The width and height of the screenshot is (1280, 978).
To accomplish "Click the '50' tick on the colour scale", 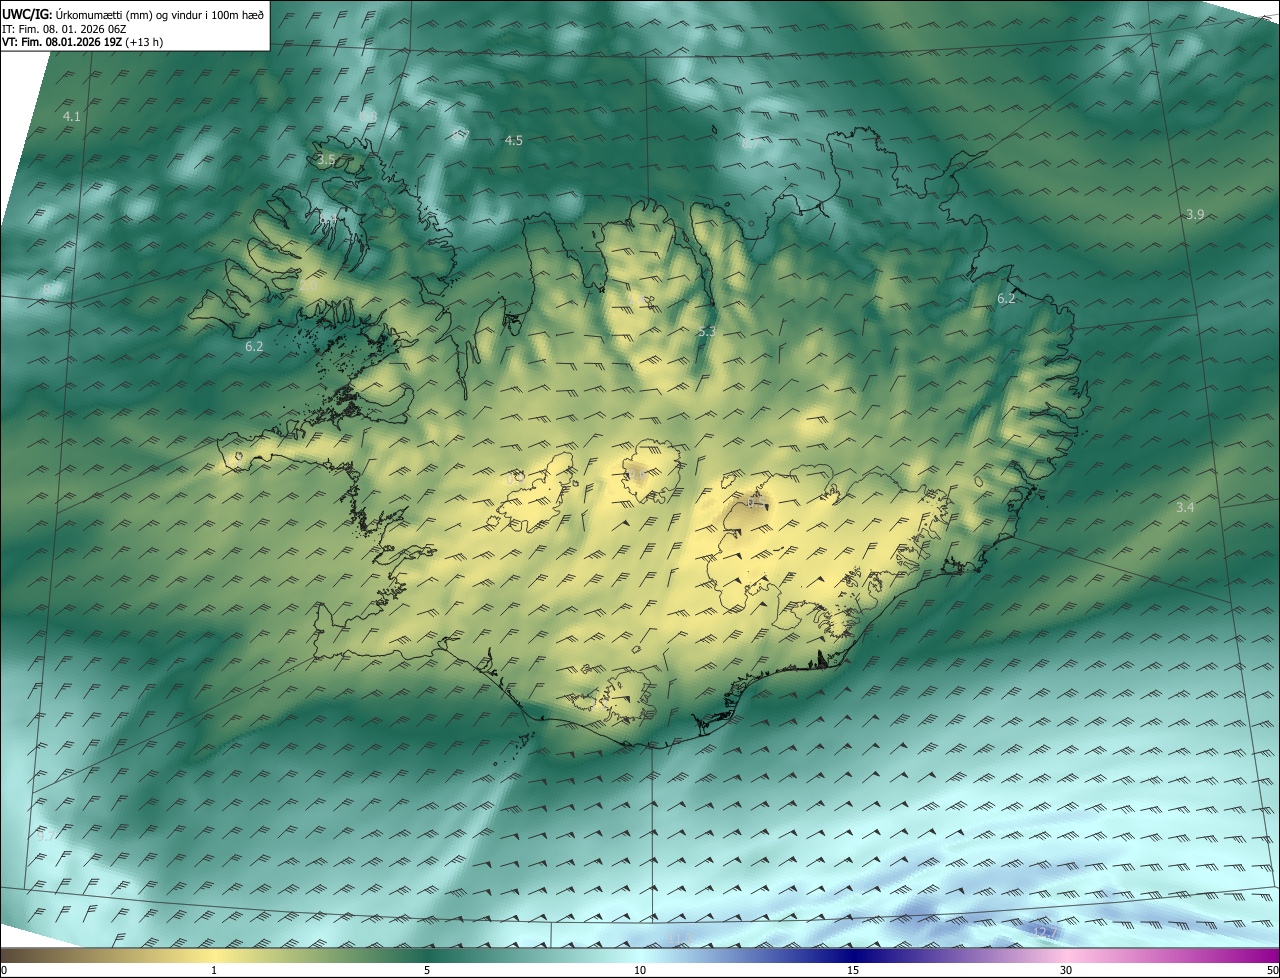I will [1271, 971].
